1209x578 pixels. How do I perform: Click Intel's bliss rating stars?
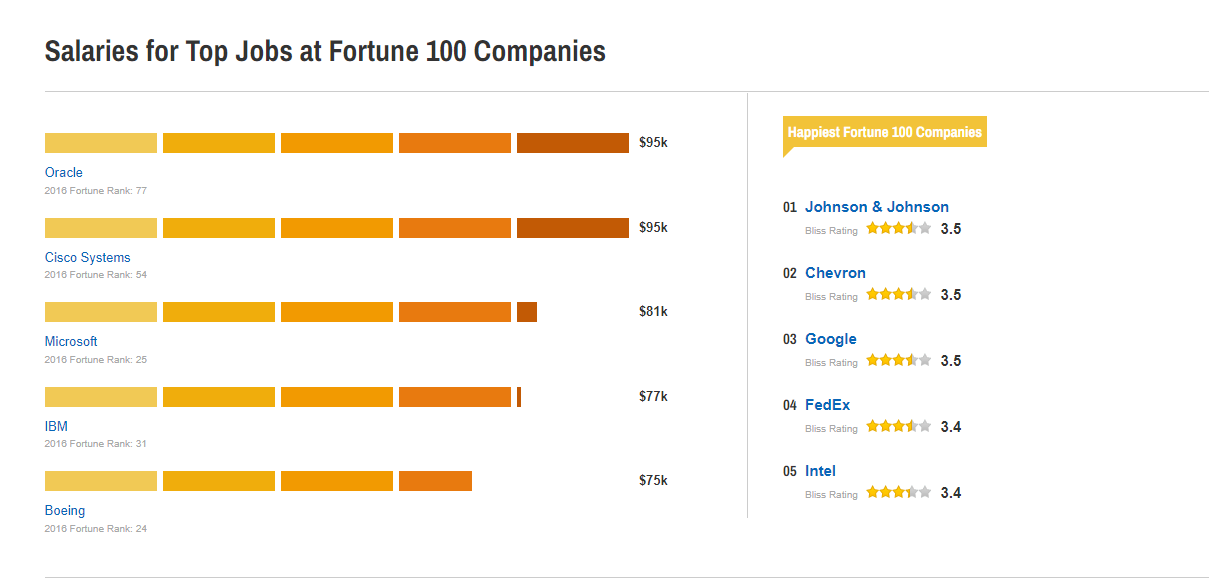pyautogui.click(x=898, y=493)
